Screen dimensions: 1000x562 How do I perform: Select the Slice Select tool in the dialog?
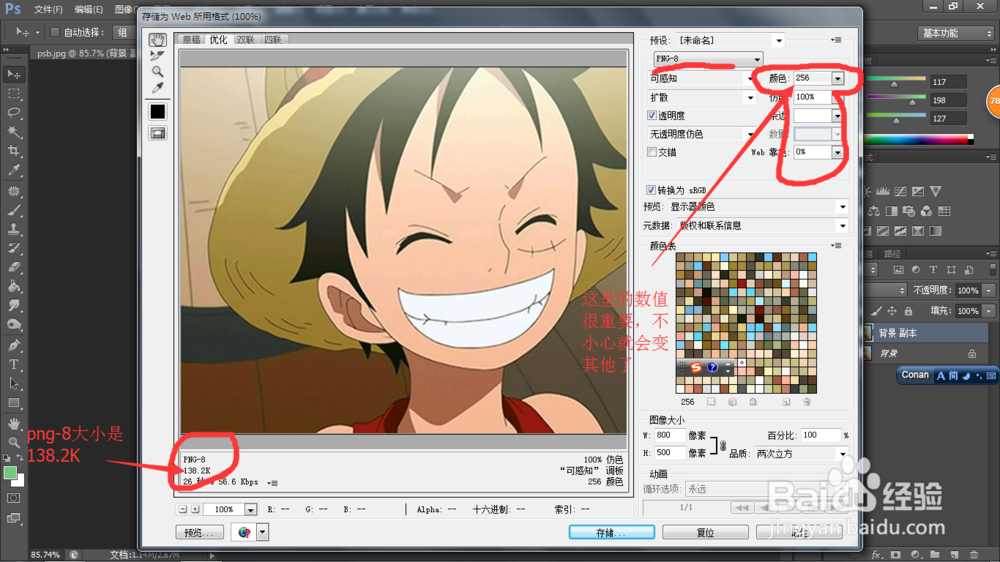(158, 55)
